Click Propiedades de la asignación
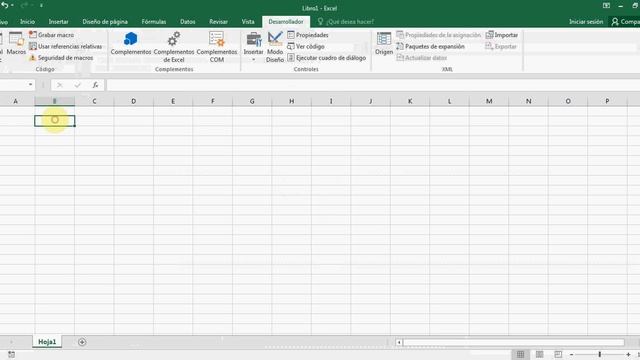The width and height of the screenshot is (640, 360). (x=438, y=35)
